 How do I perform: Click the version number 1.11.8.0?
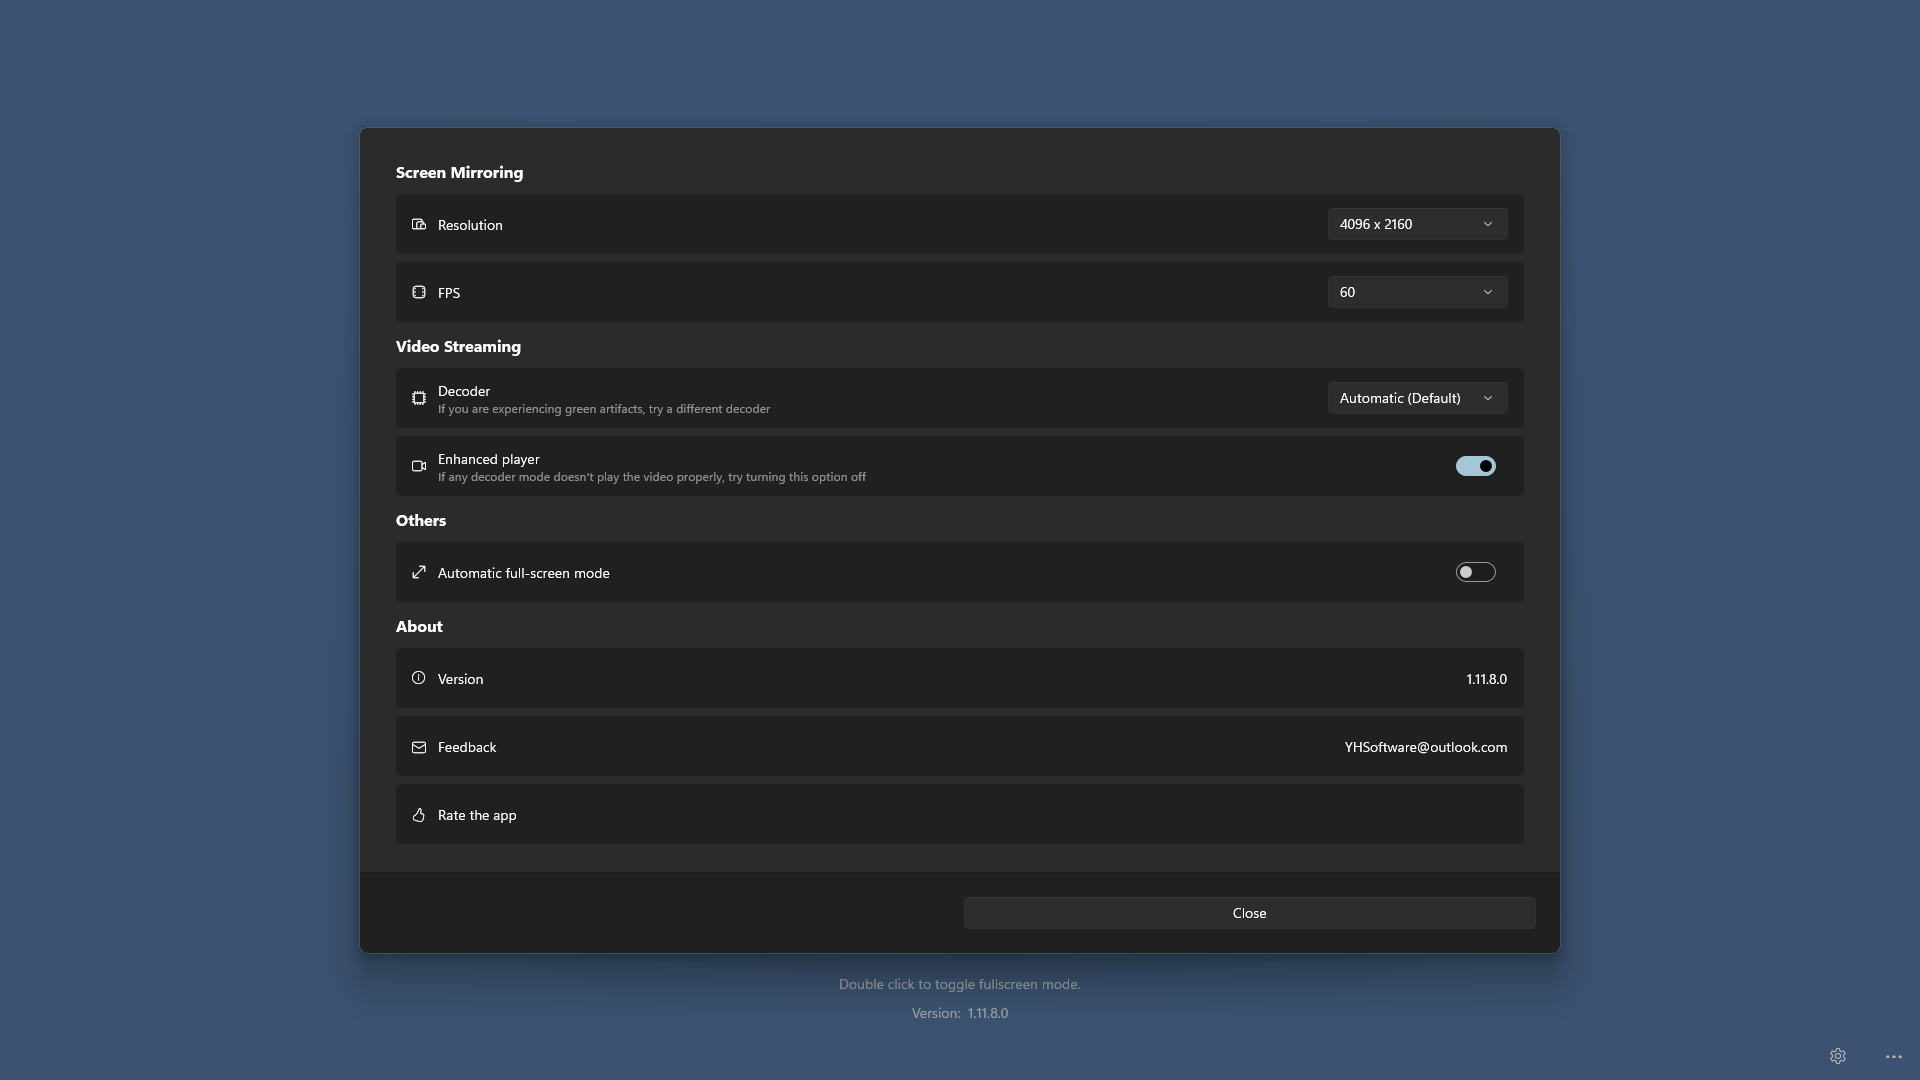click(1486, 678)
